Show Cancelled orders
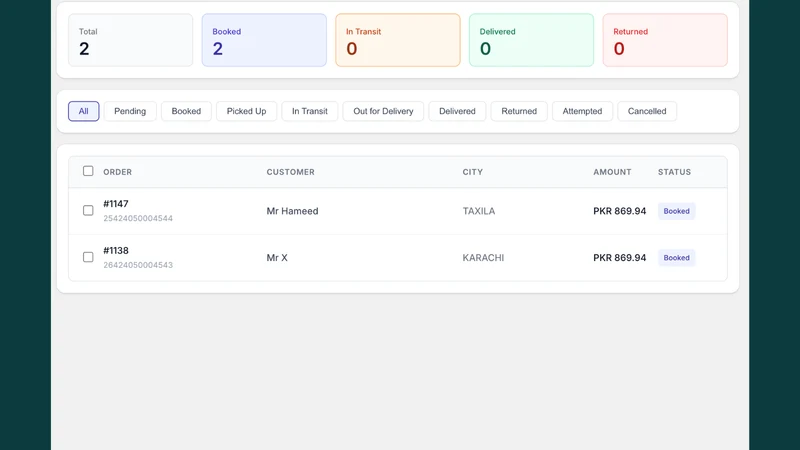This screenshot has height=450, width=800. (647, 111)
